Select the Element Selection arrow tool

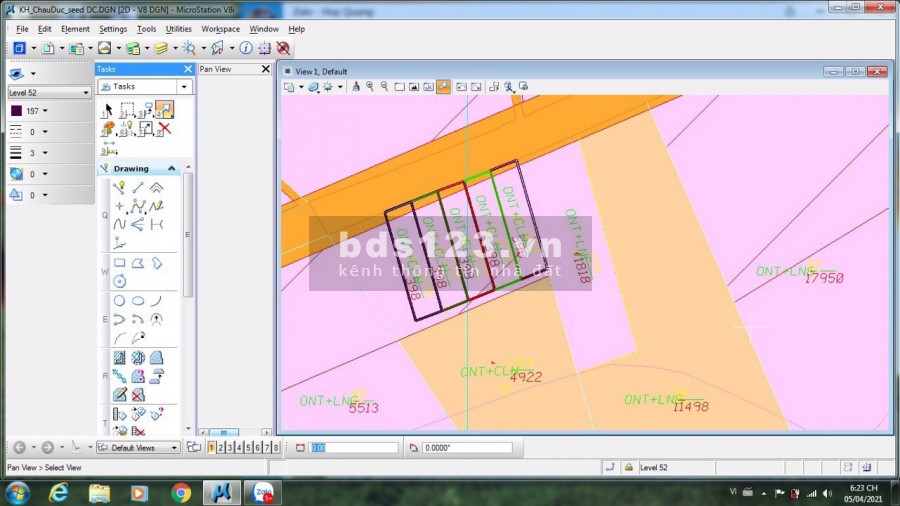click(x=108, y=110)
